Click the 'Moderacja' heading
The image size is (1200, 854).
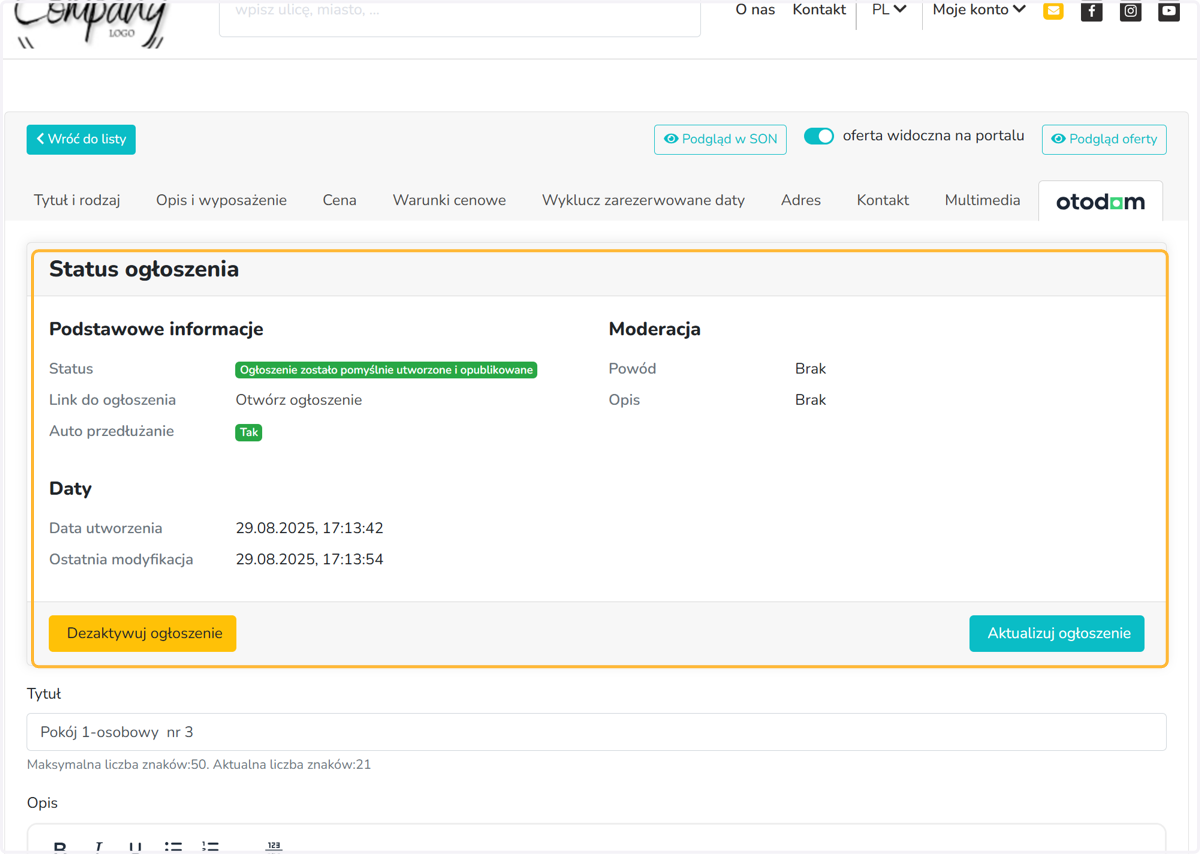point(655,329)
